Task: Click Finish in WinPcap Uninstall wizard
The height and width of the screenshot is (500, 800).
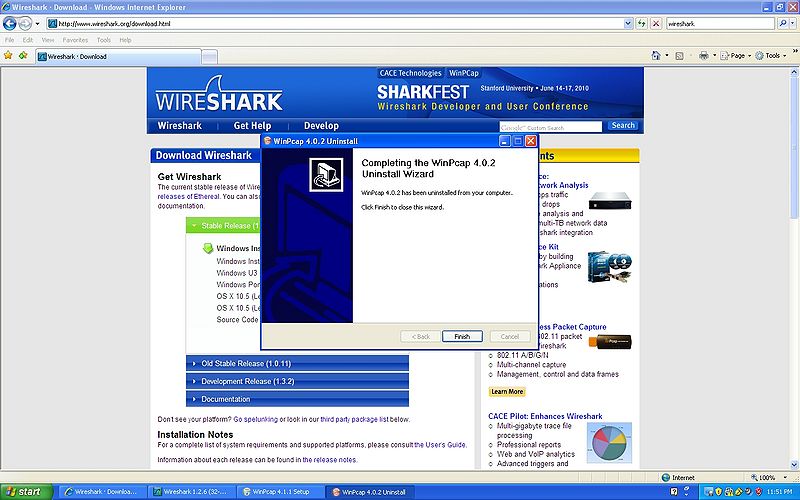Action: (462, 336)
